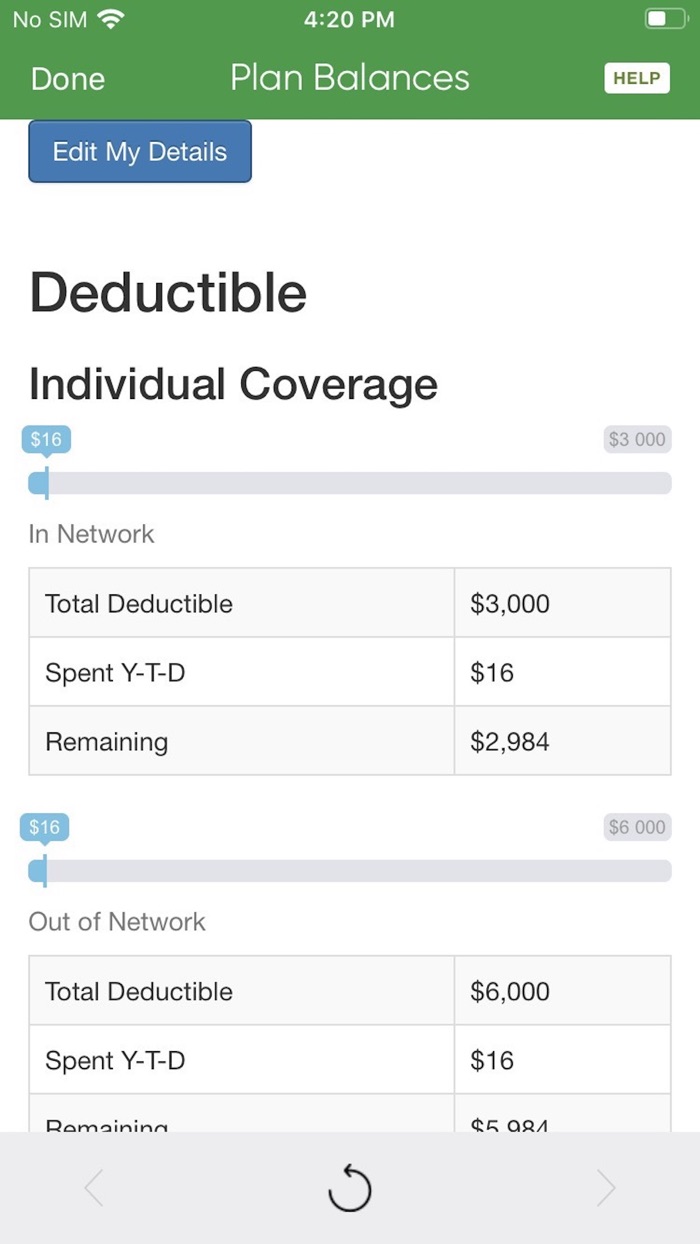Tap the browser back arrow
700x1244 pixels.
click(94, 1188)
